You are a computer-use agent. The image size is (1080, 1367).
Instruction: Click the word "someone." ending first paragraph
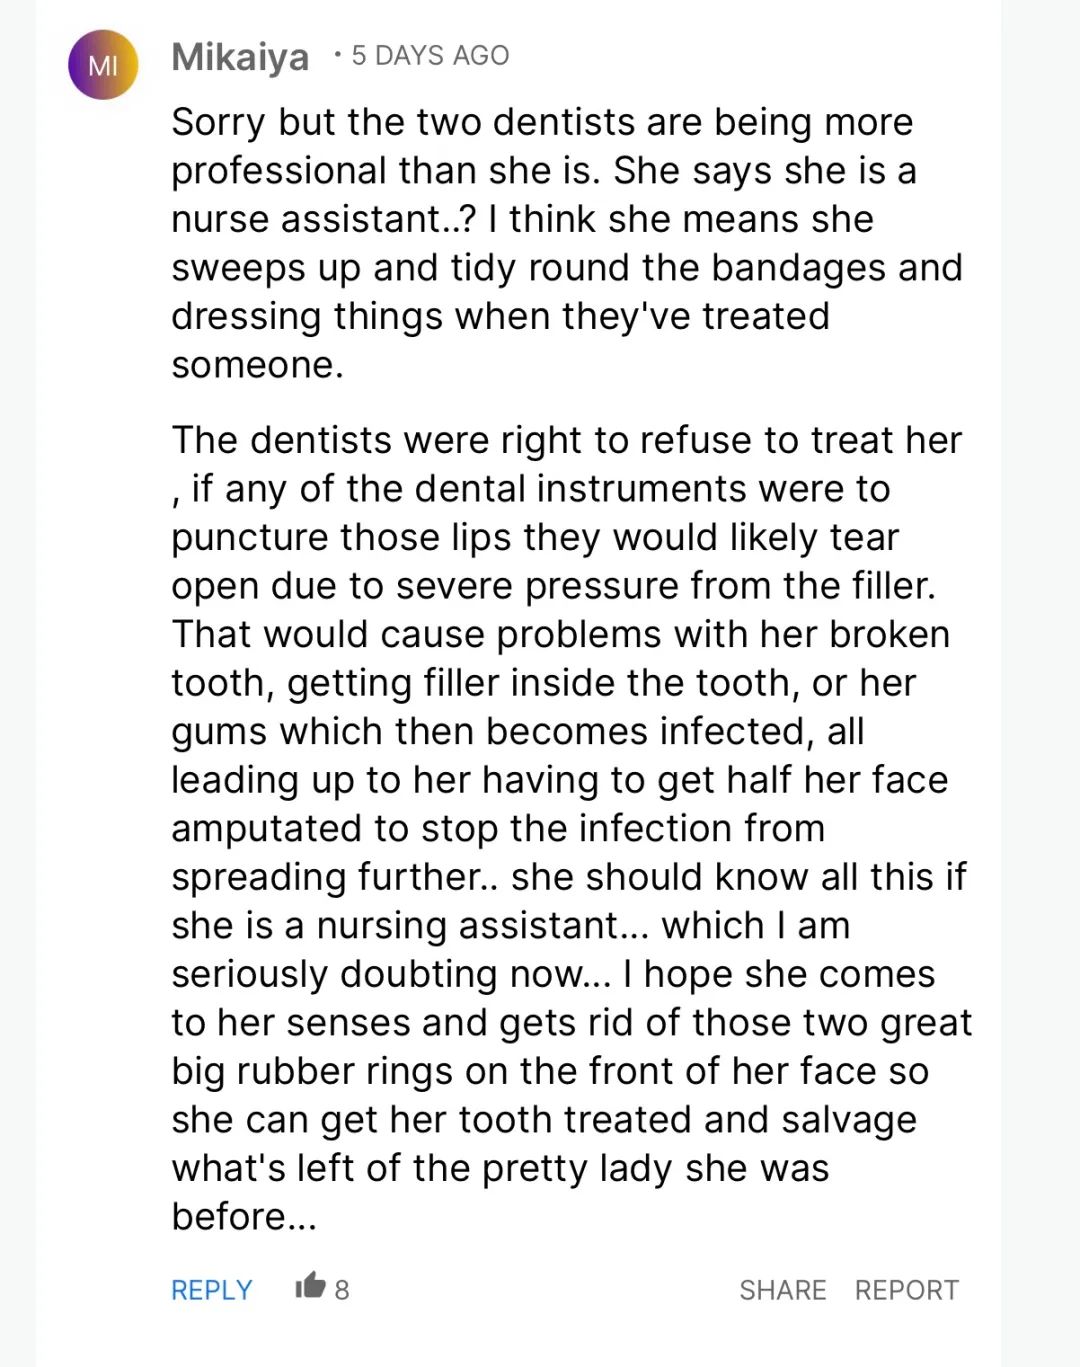coord(257,365)
